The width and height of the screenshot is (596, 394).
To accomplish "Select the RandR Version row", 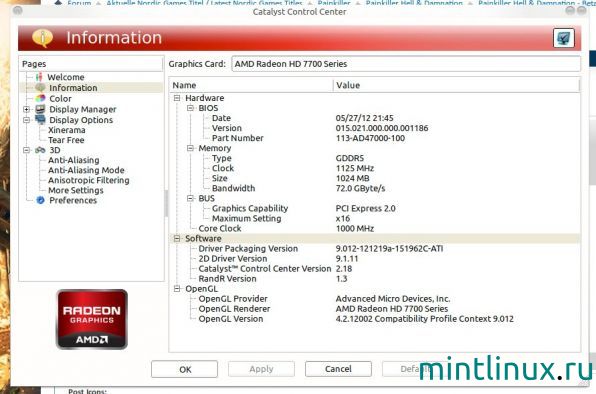I will point(375,278).
